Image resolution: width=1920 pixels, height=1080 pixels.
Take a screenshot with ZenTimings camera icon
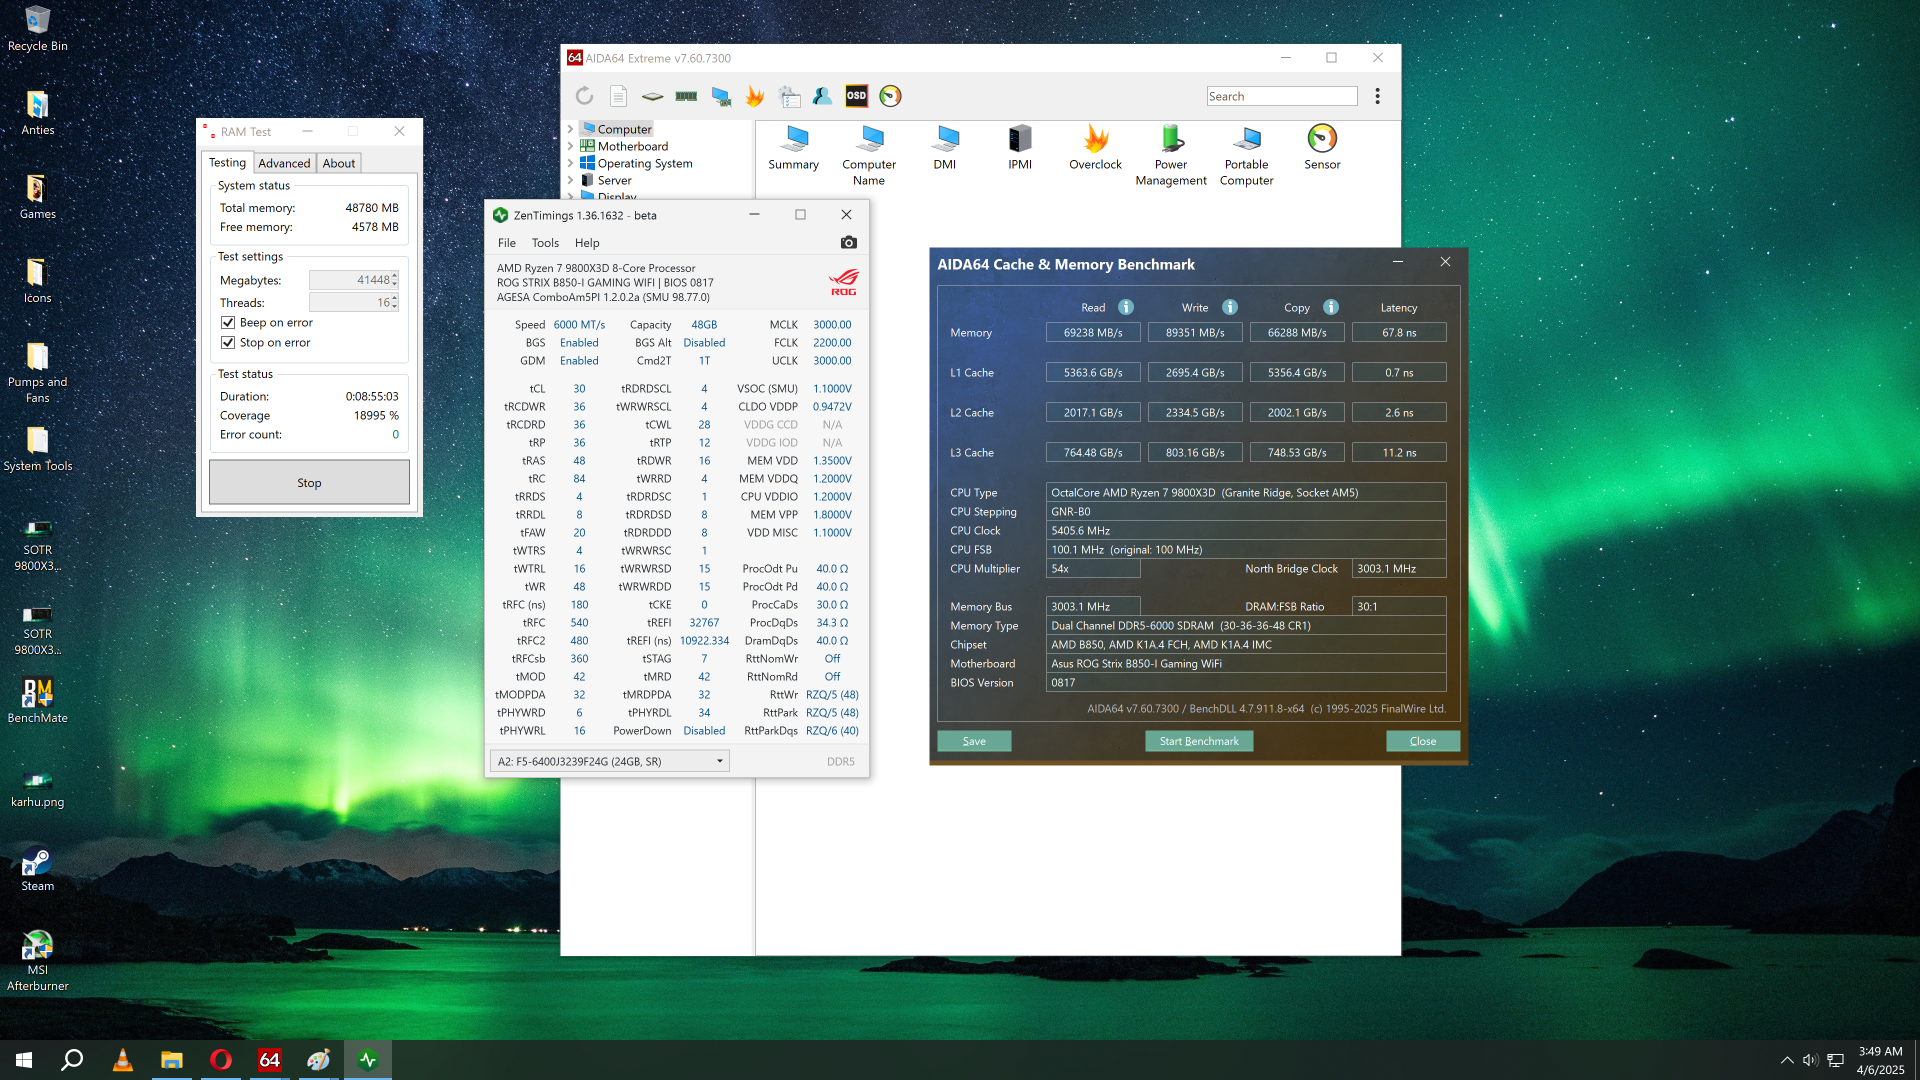pos(849,243)
